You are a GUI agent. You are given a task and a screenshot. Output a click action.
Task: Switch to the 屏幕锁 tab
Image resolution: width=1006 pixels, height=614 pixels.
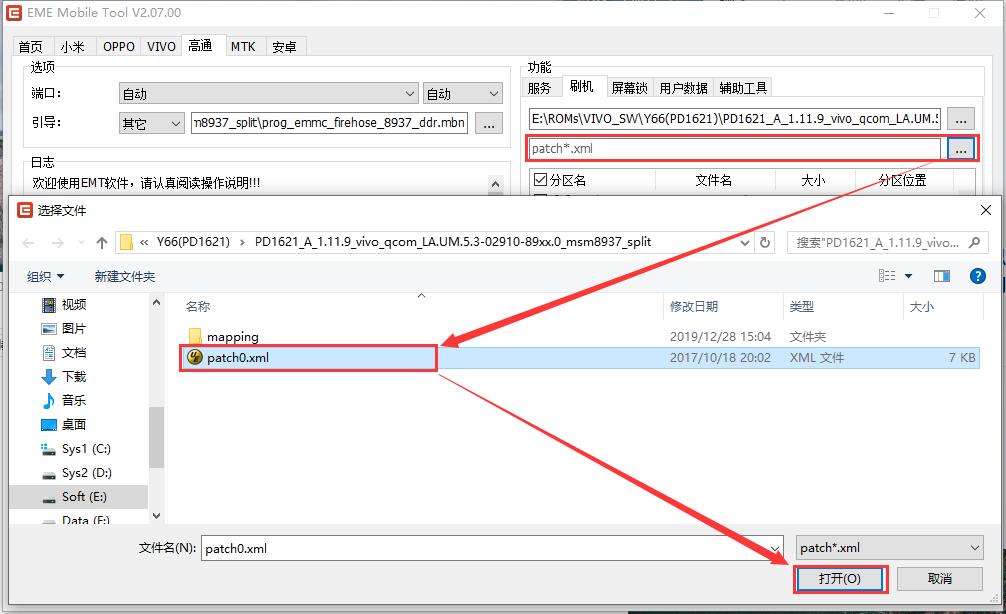(x=629, y=88)
